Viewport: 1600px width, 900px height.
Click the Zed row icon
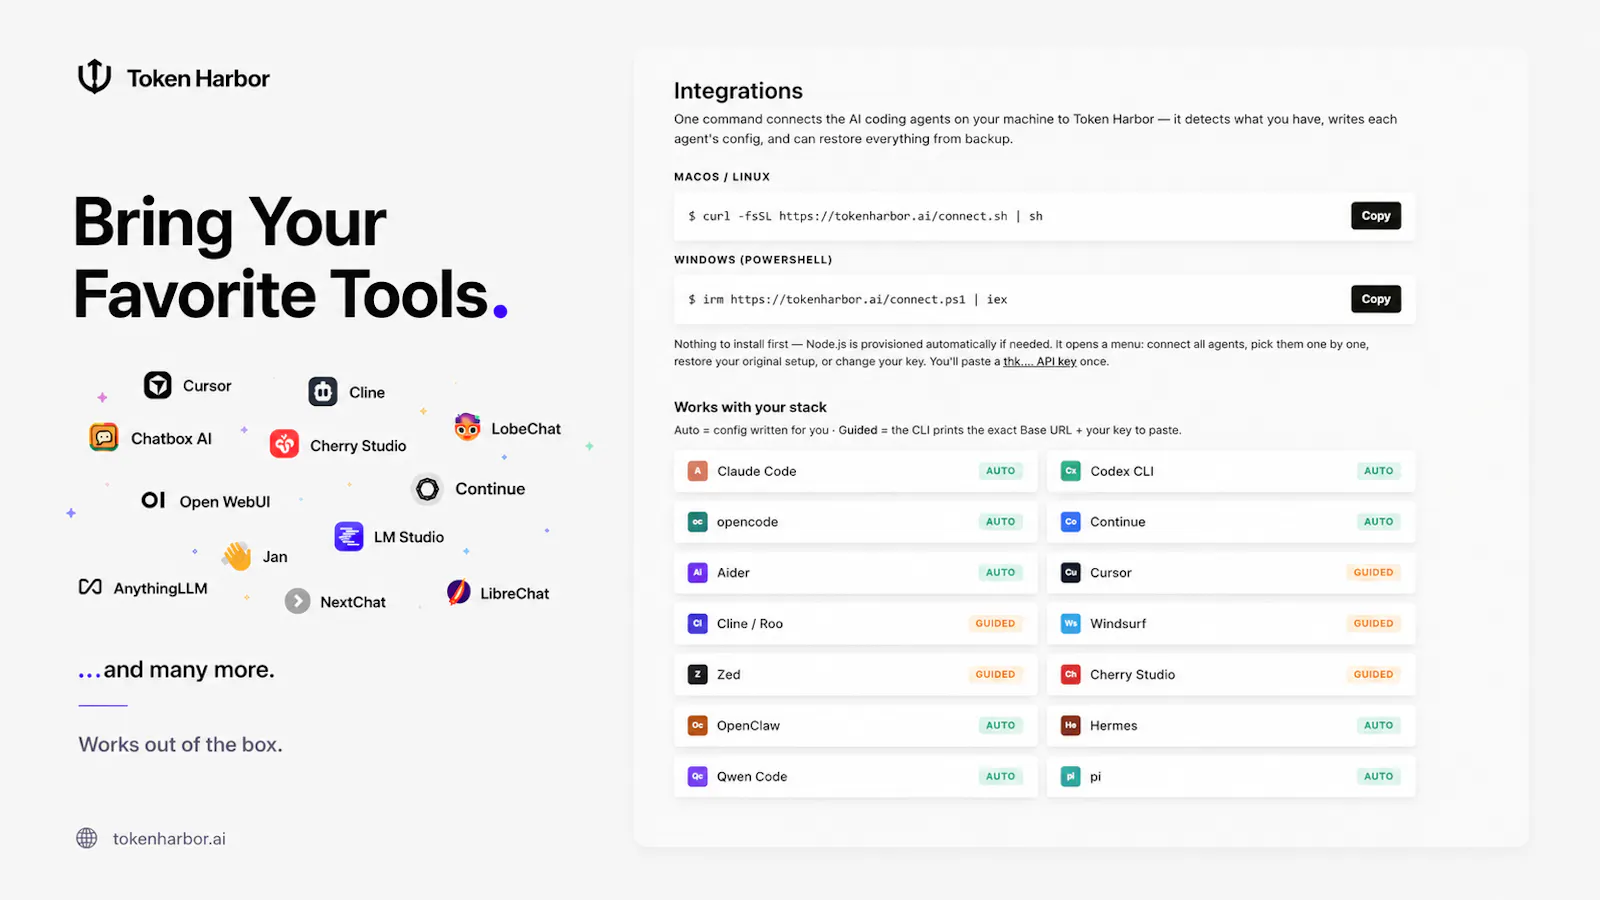point(698,674)
